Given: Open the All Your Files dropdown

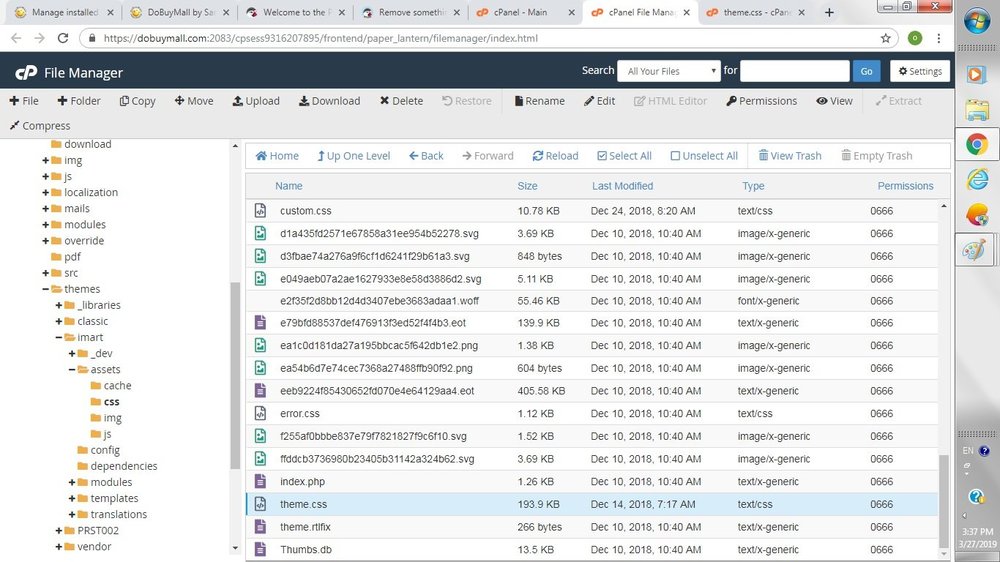Looking at the screenshot, I should (x=668, y=71).
